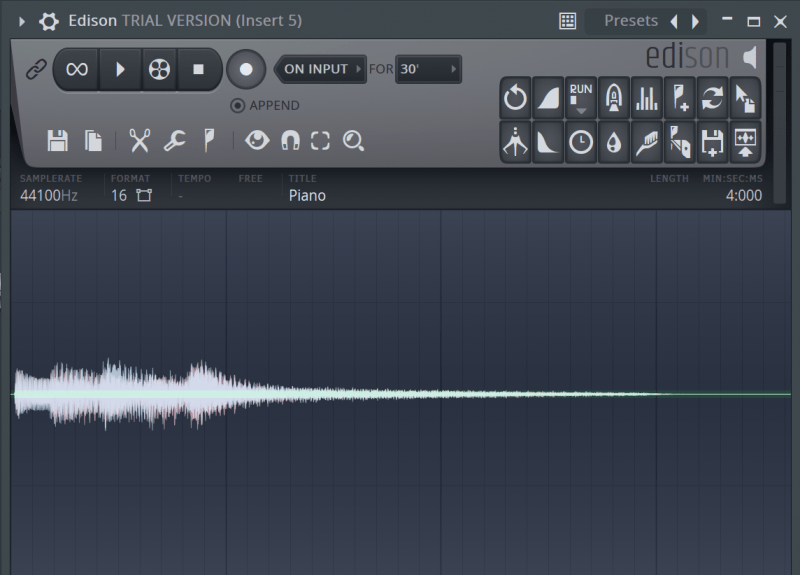
Task: Toggle the APPEND radio option
Action: tap(238, 106)
